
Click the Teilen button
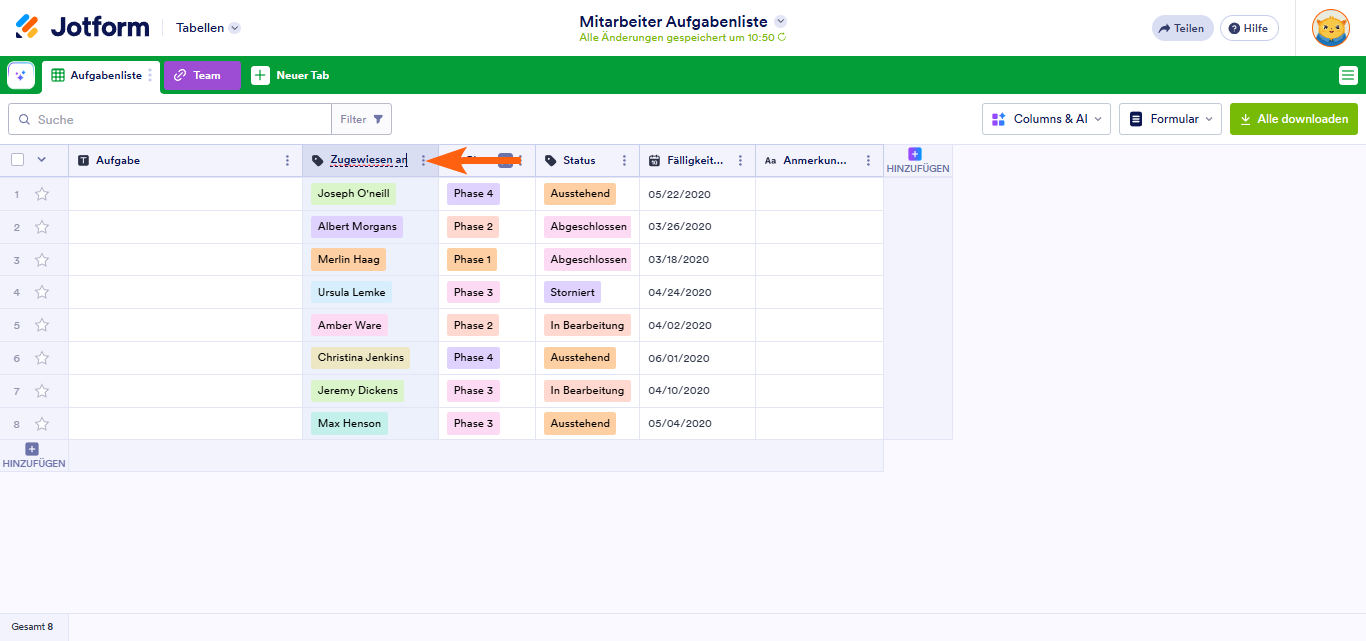(1182, 27)
